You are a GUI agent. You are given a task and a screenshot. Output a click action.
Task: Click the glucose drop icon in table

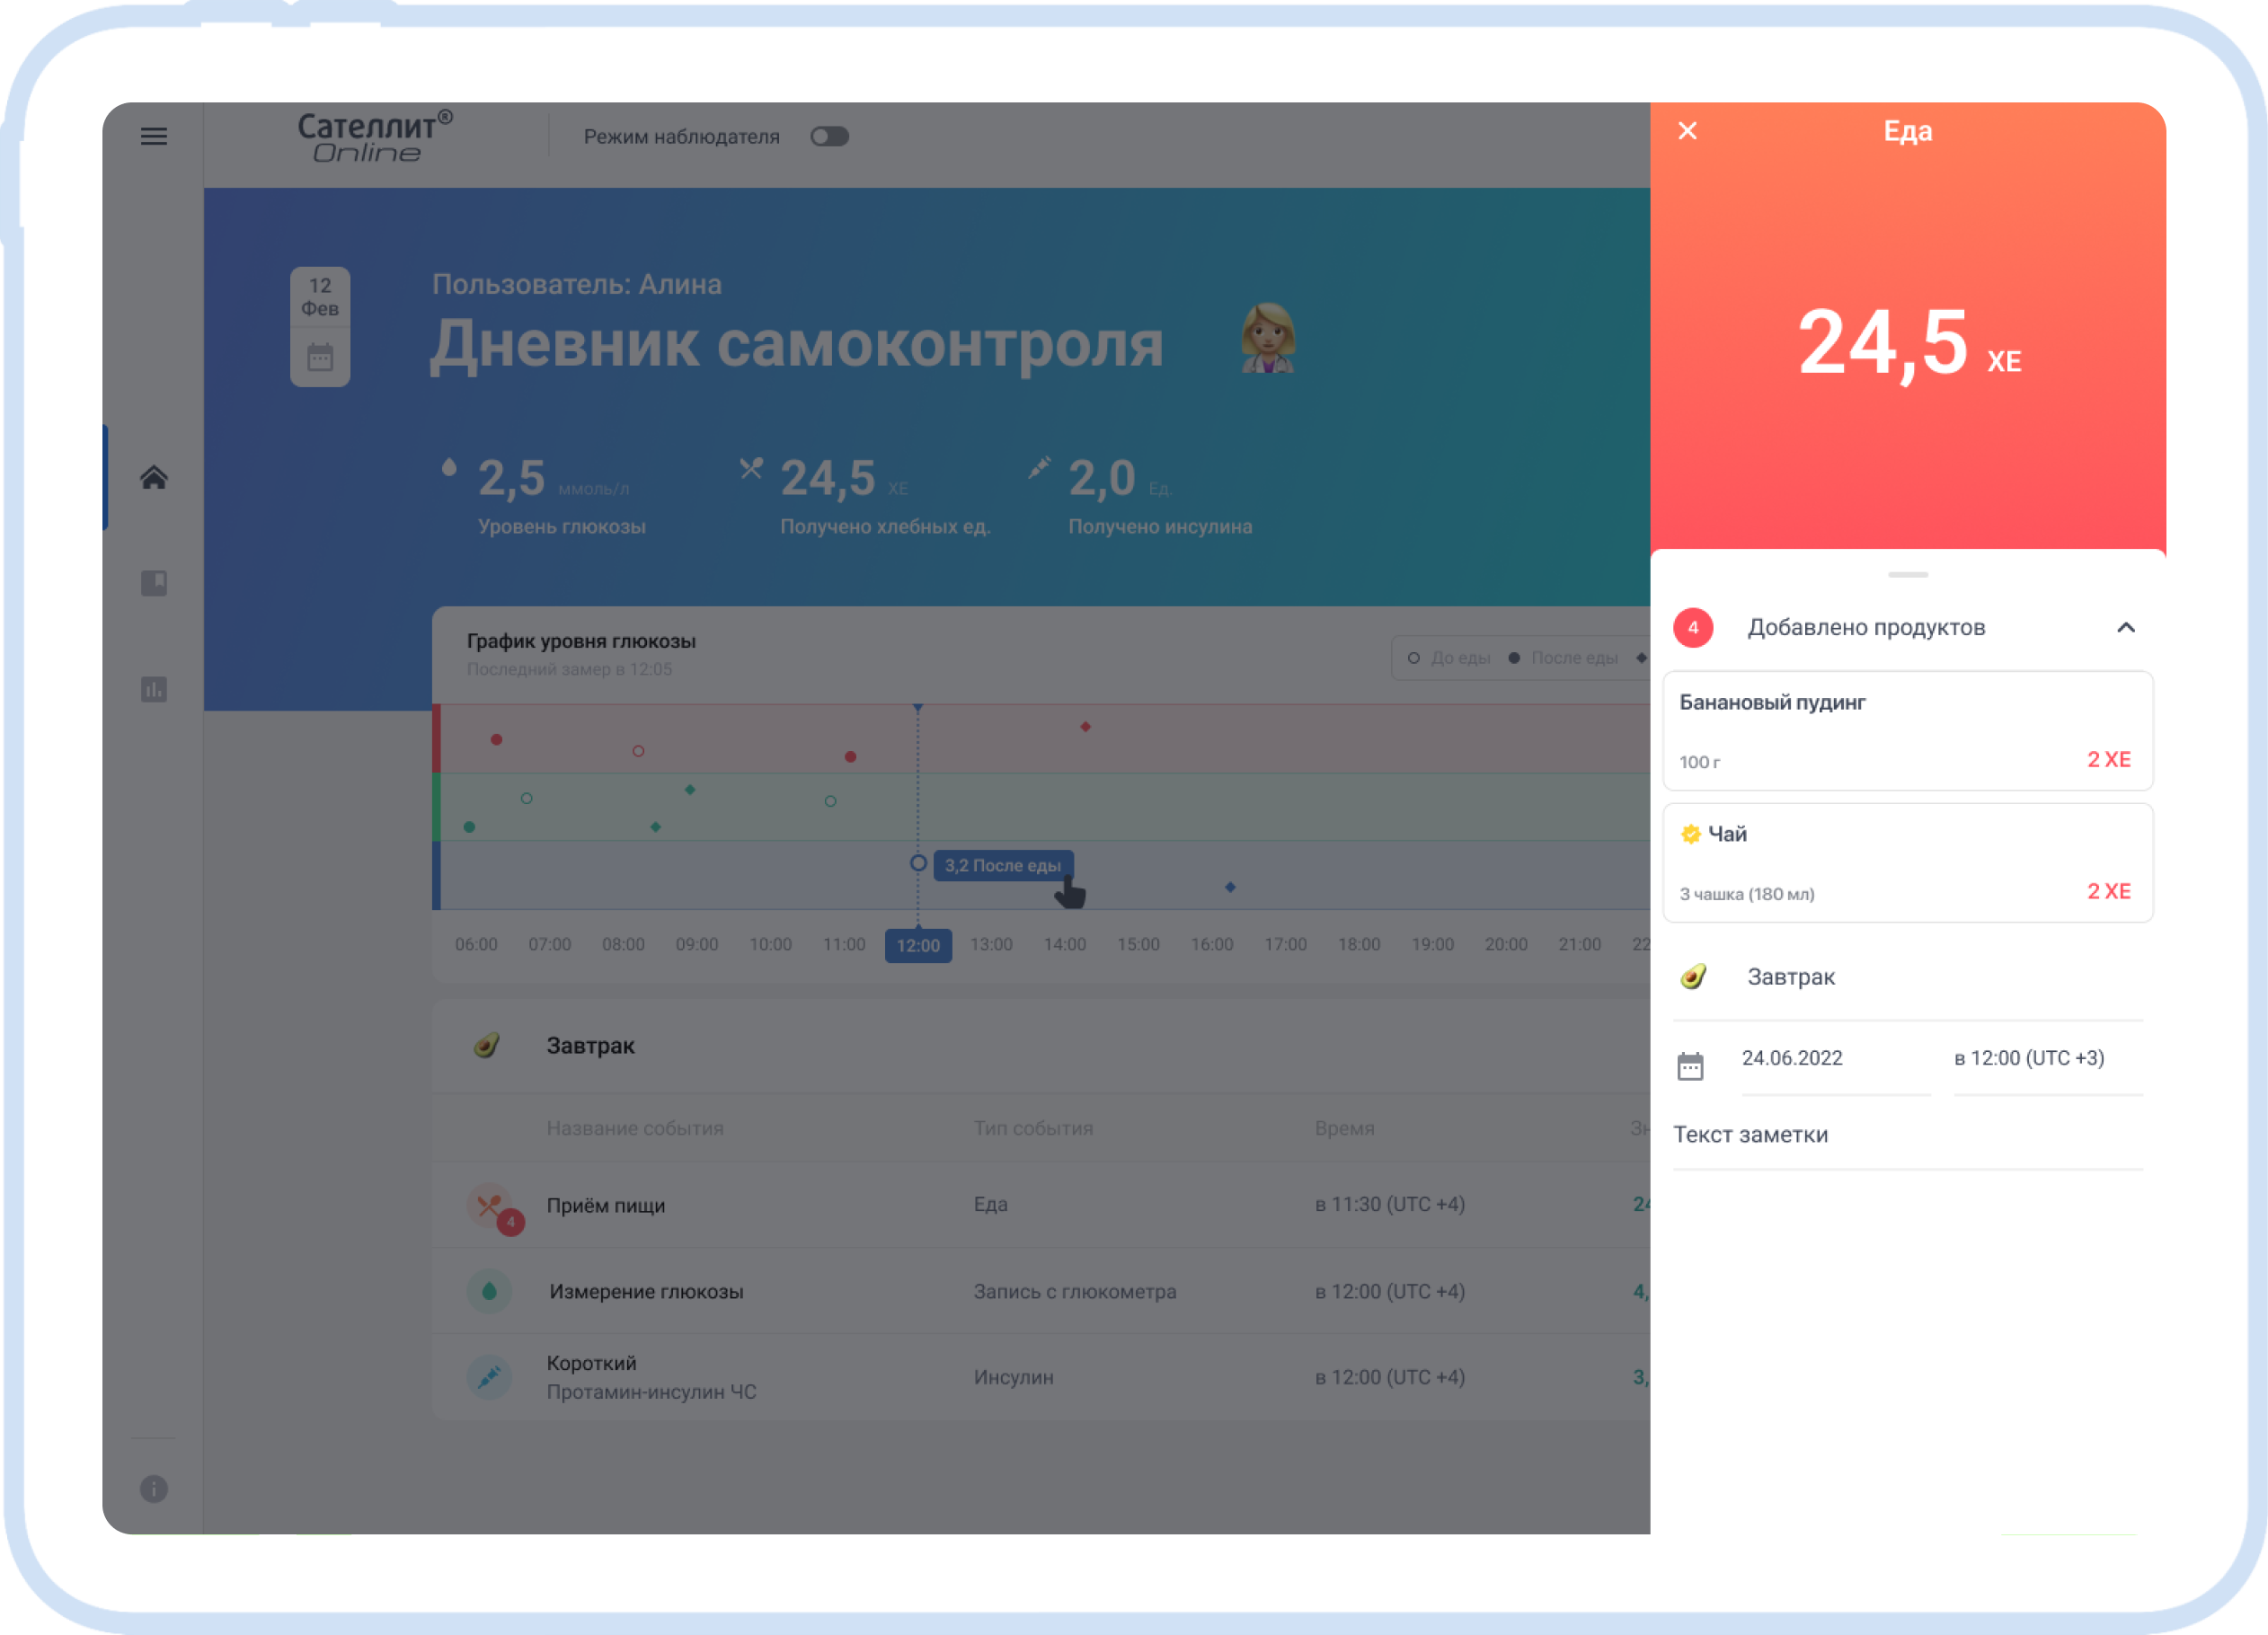(x=489, y=1292)
